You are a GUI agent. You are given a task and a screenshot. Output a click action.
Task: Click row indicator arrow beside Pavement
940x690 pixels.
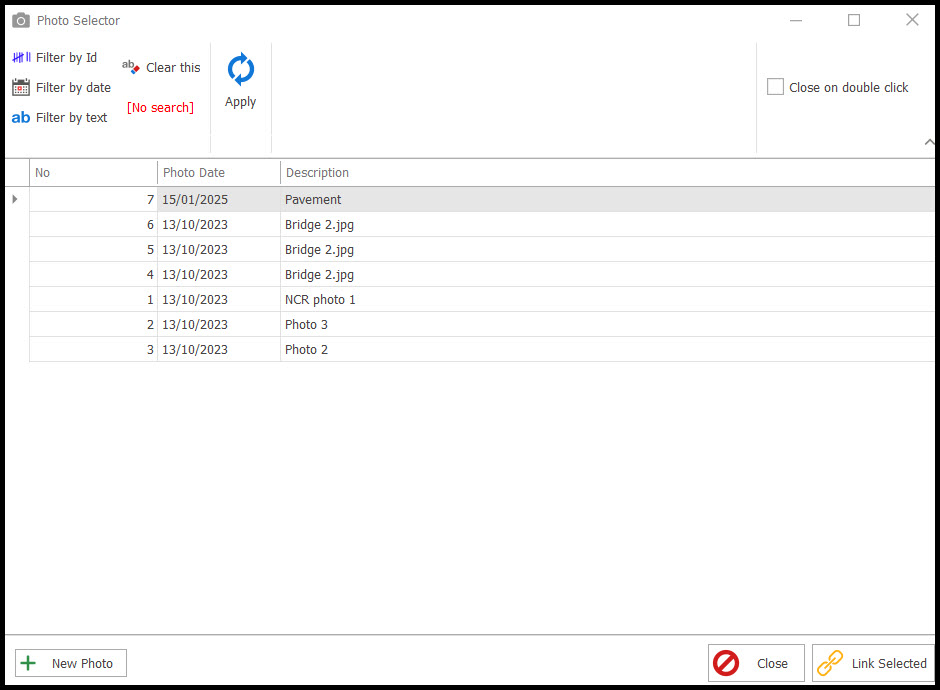(x=15, y=199)
